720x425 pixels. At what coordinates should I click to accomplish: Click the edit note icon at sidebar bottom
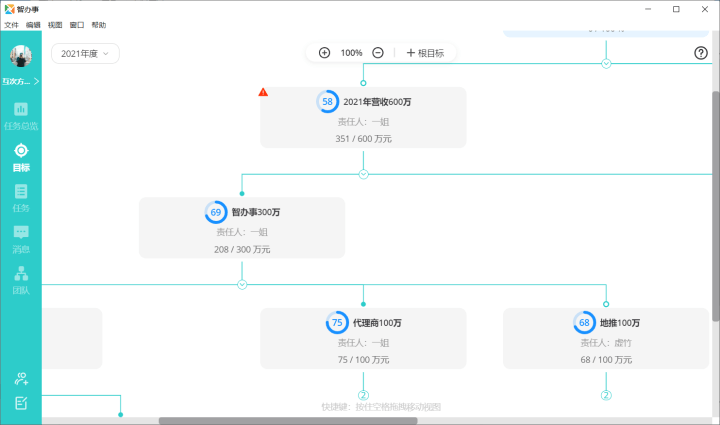tap(21, 403)
